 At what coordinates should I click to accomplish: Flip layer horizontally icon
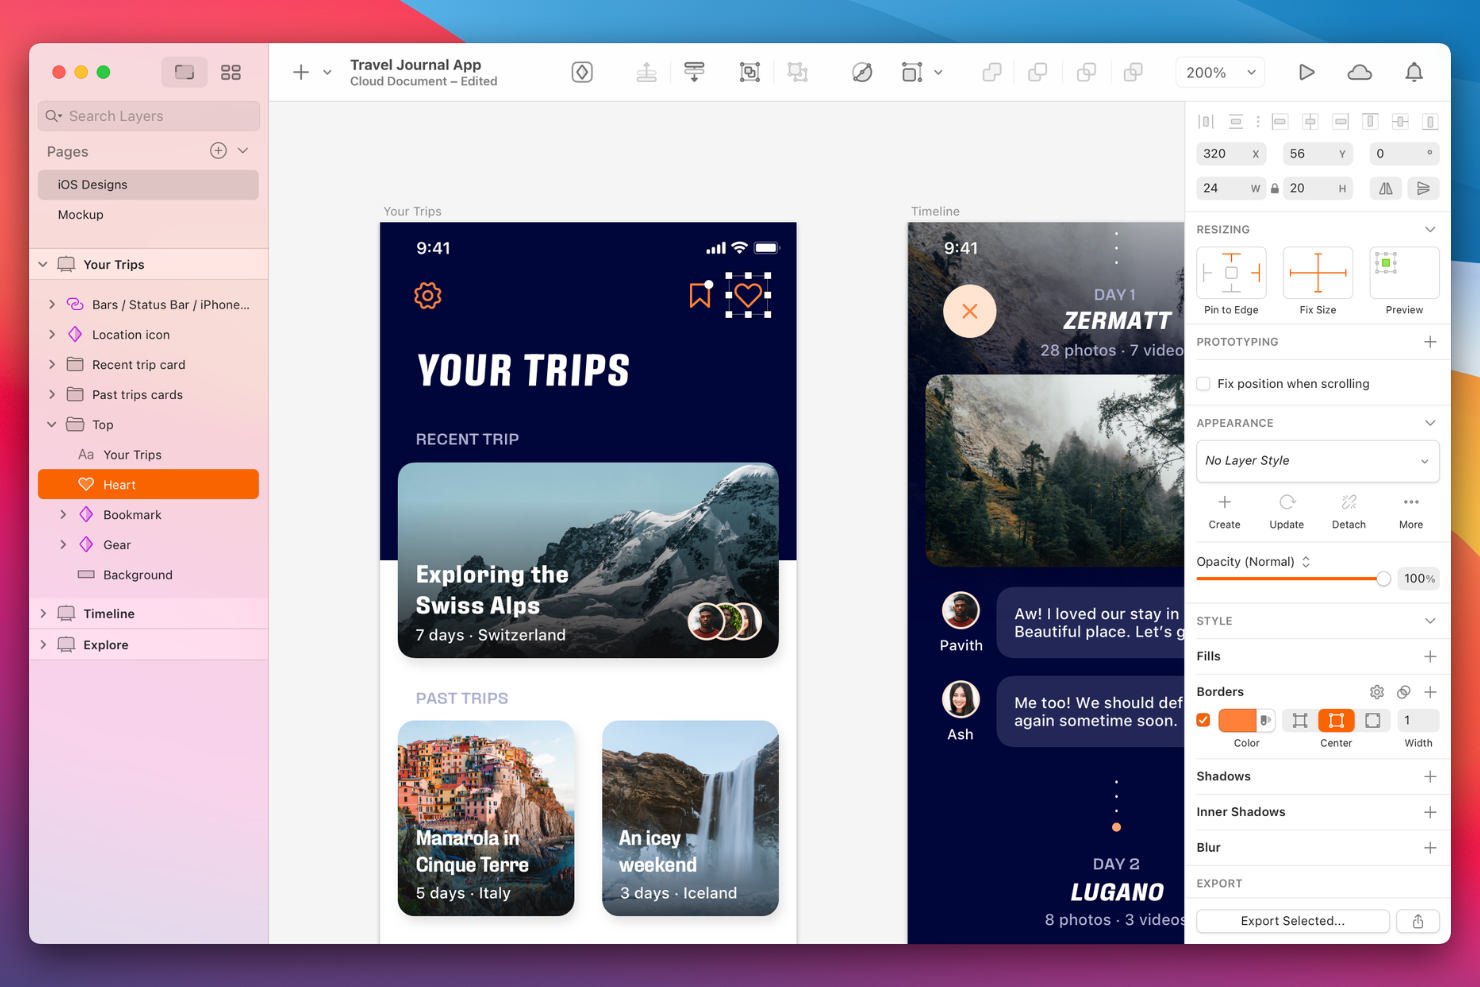1385,188
